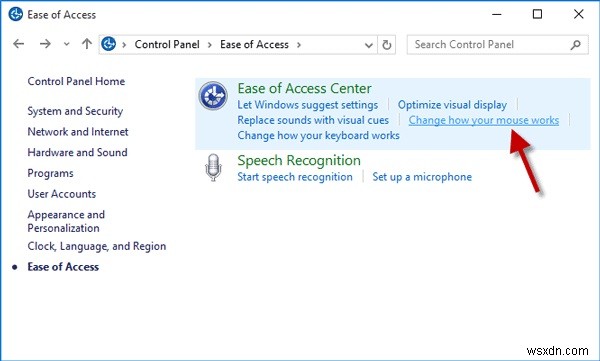Minimize the Ease of Access window
Viewport: 600px width, 361px height.
pos(497,14)
